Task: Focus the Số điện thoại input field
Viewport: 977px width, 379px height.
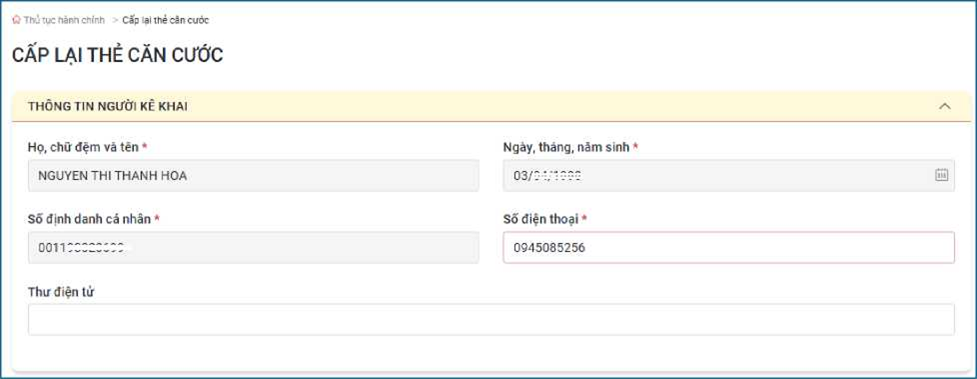Action: tap(728, 247)
